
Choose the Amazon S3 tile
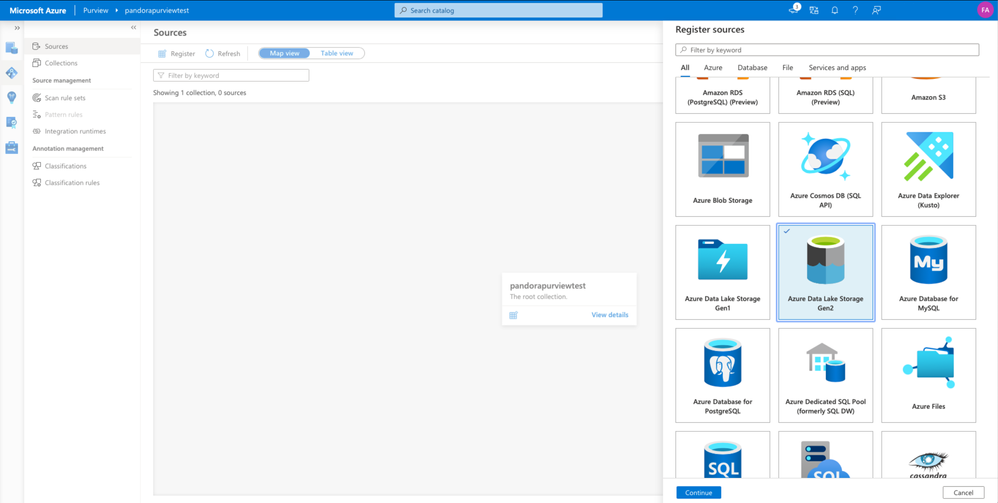[x=929, y=96]
